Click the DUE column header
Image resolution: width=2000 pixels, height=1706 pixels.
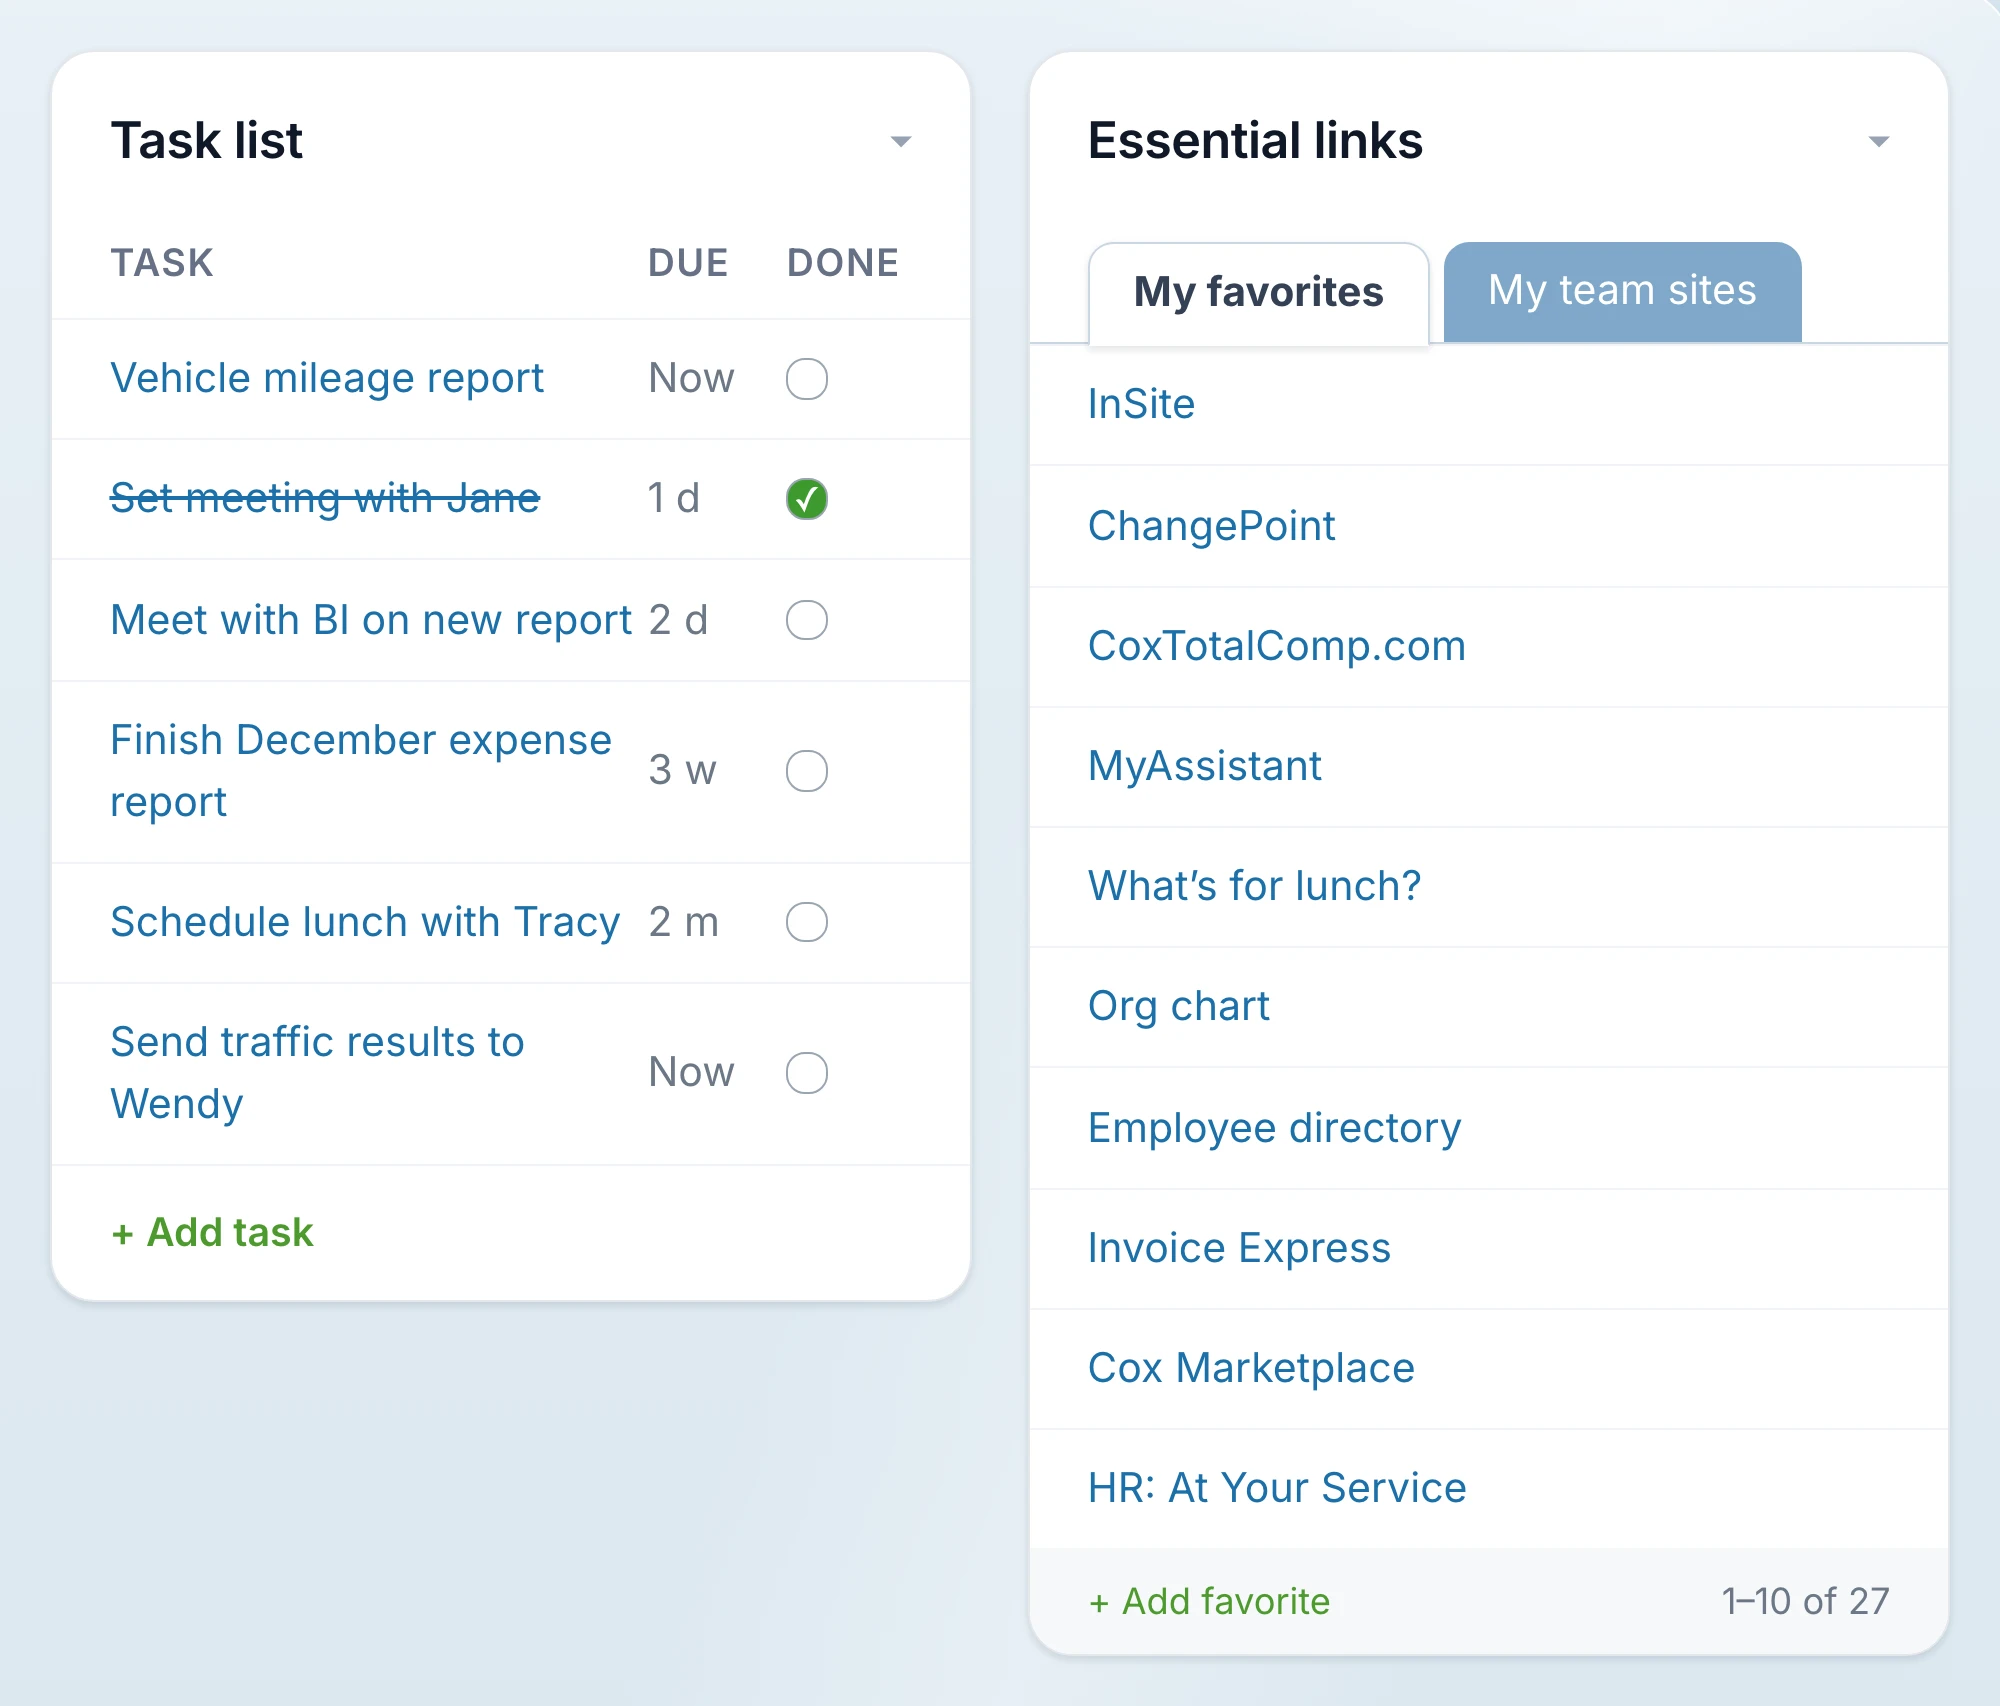[688, 263]
